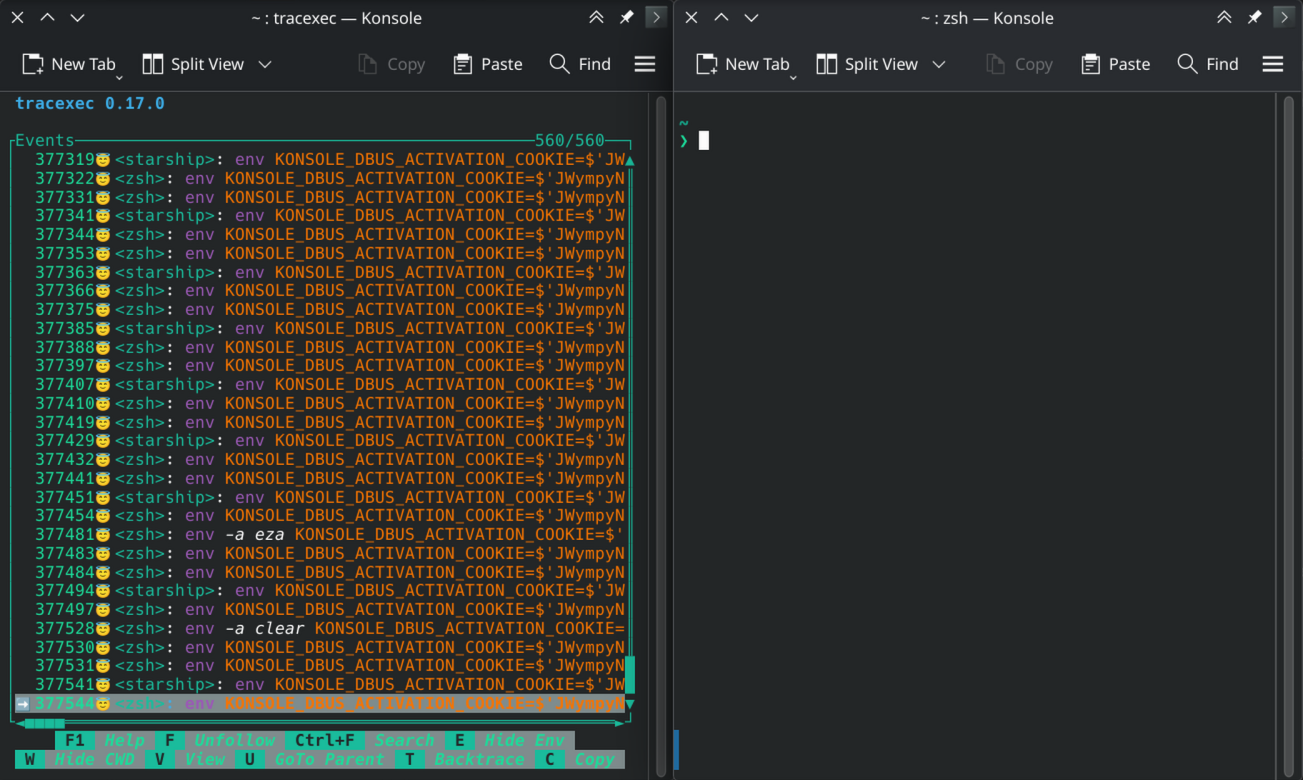This screenshot has width=1303, height=780.
Task: Click the up-chevron maximize button in the tracexec title bar
Action: click(47, 17)
